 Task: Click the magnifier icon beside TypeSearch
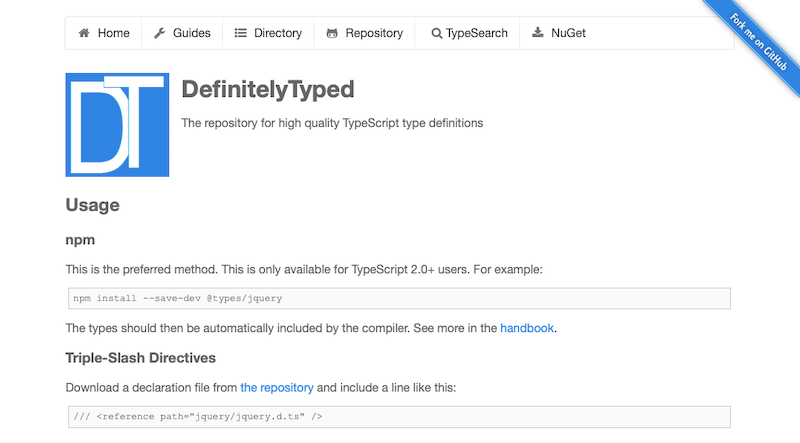(x=436, y=33)
